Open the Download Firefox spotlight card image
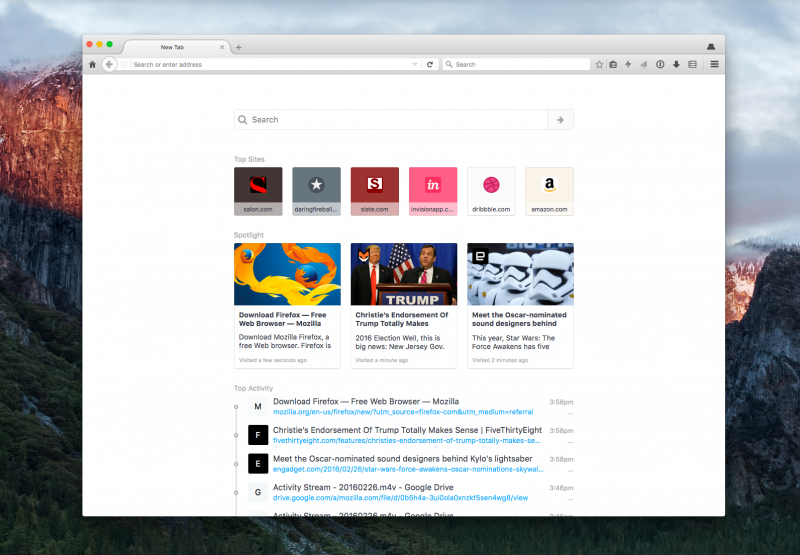Screen dimensions: 800x555 (x=287, y=274)
